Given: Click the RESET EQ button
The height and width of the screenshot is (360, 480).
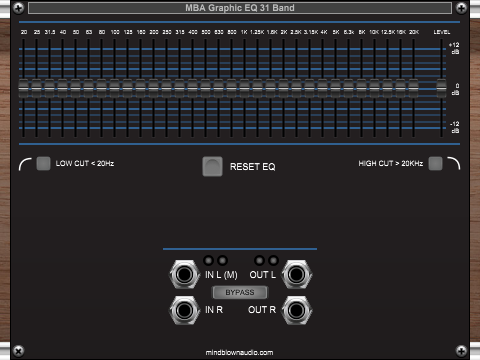Looking at the screenshot, I should tap(212, 166).
